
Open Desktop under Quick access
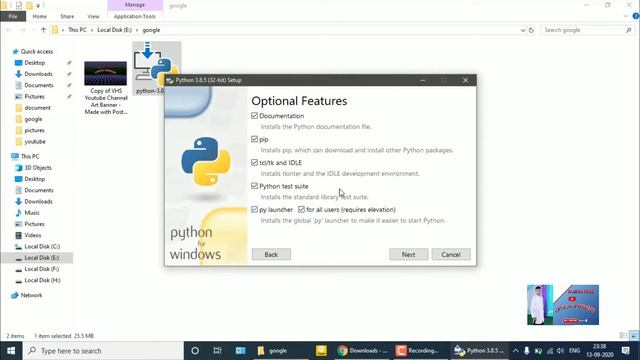click(34, 63)
